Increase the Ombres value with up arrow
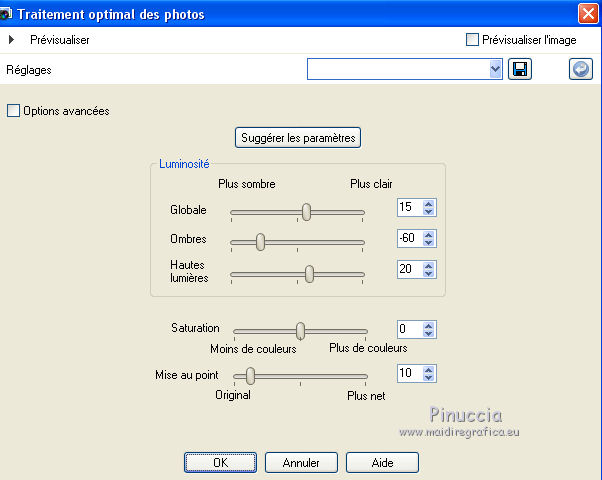This screenshot has height=480, width=602. tap(429, 234)
